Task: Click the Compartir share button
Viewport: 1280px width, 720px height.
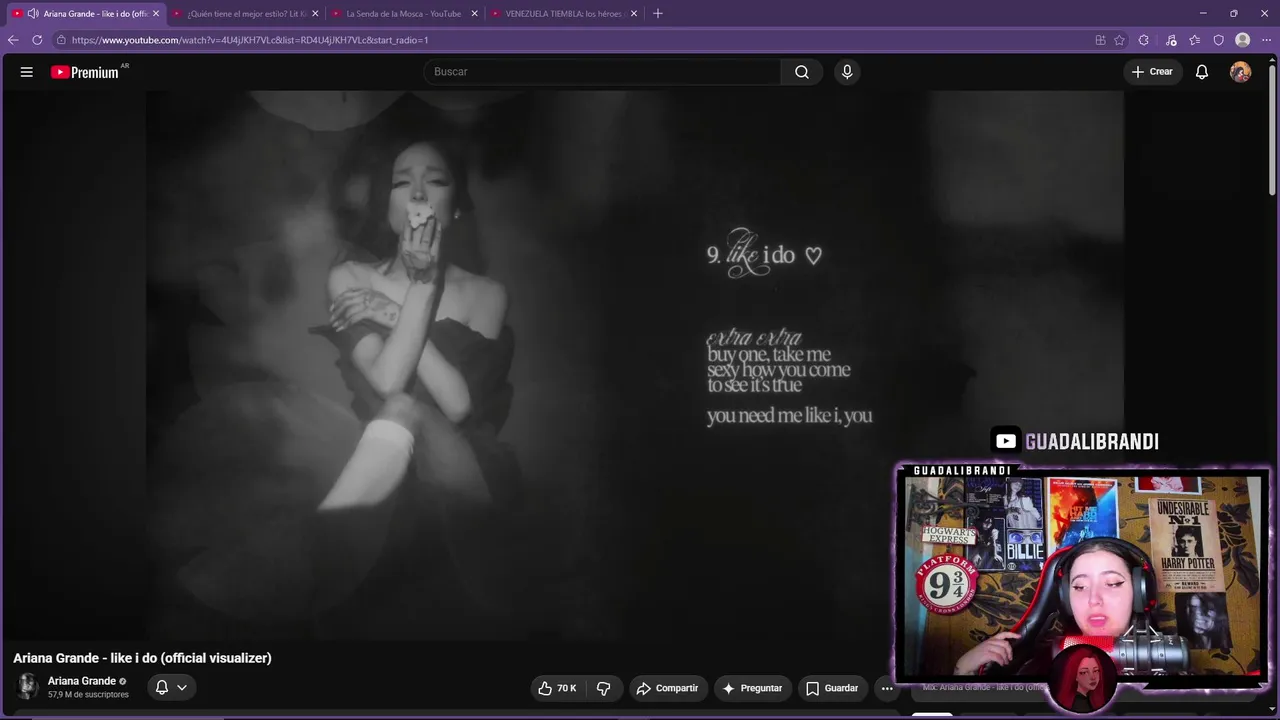Action: tap(667, 688)
